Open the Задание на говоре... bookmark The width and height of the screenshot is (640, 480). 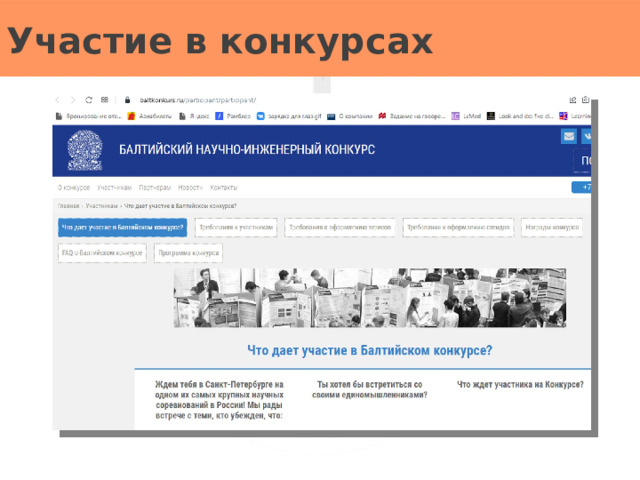(411, 116)
